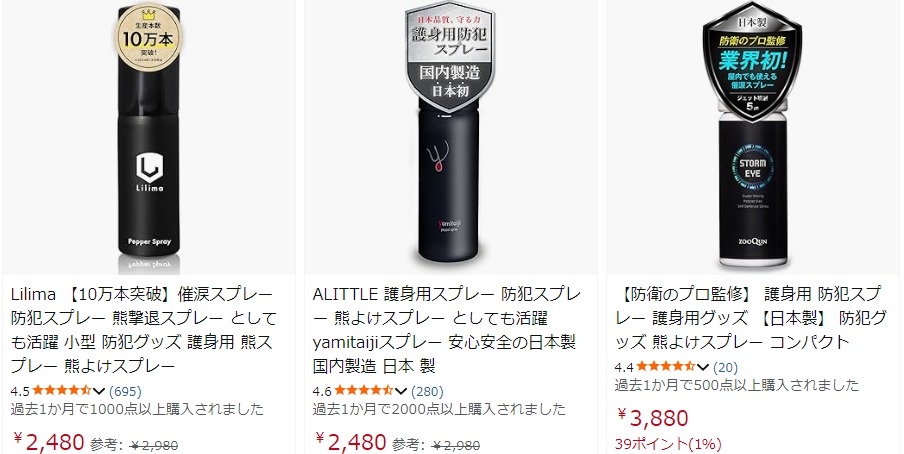904x454 pixels.
Task: Open the 280 reviews link
Action: click(427, 391)
